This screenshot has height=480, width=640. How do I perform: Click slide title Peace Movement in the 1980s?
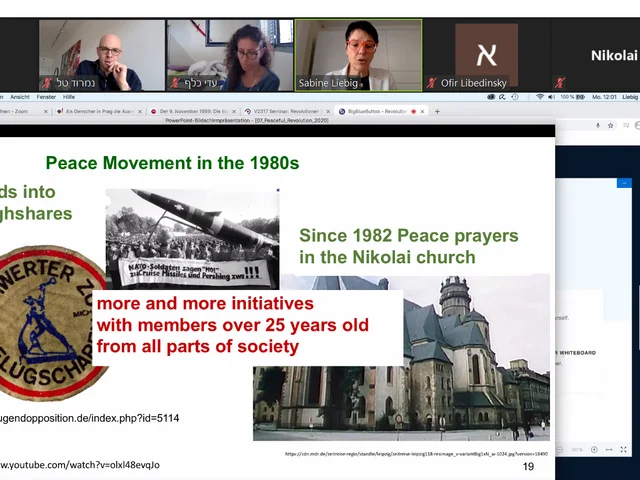click(x=172, y=163)
